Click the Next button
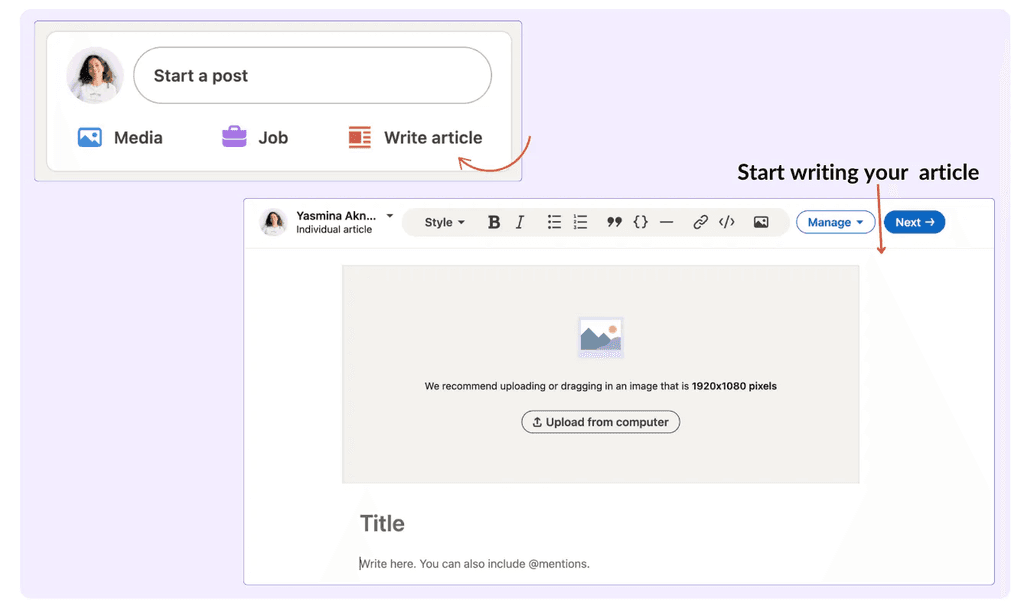This screenshot has height=612, width=1024. coord(914,222)
